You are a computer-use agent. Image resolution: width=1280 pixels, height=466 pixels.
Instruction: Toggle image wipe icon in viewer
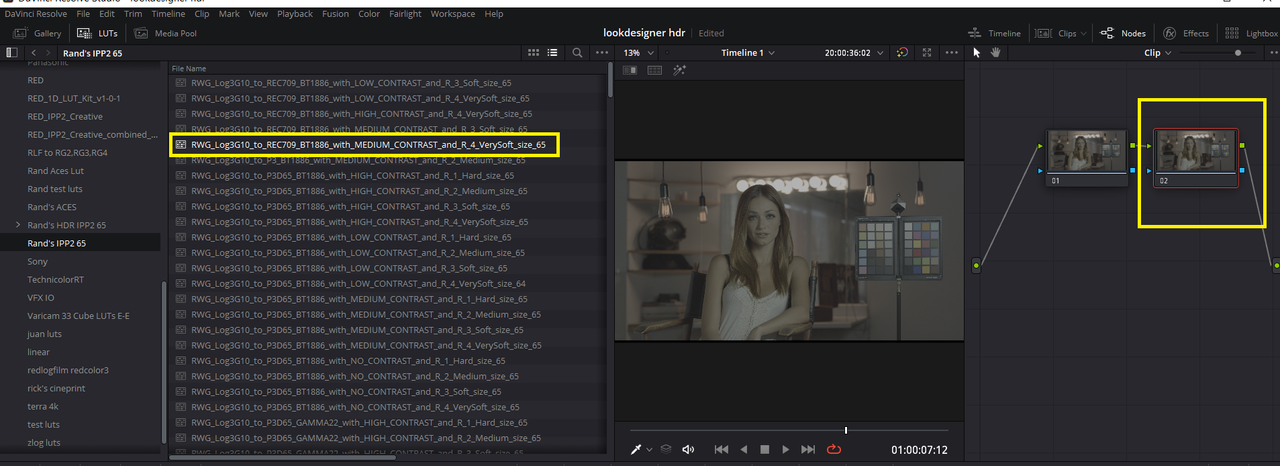point(630,70)
